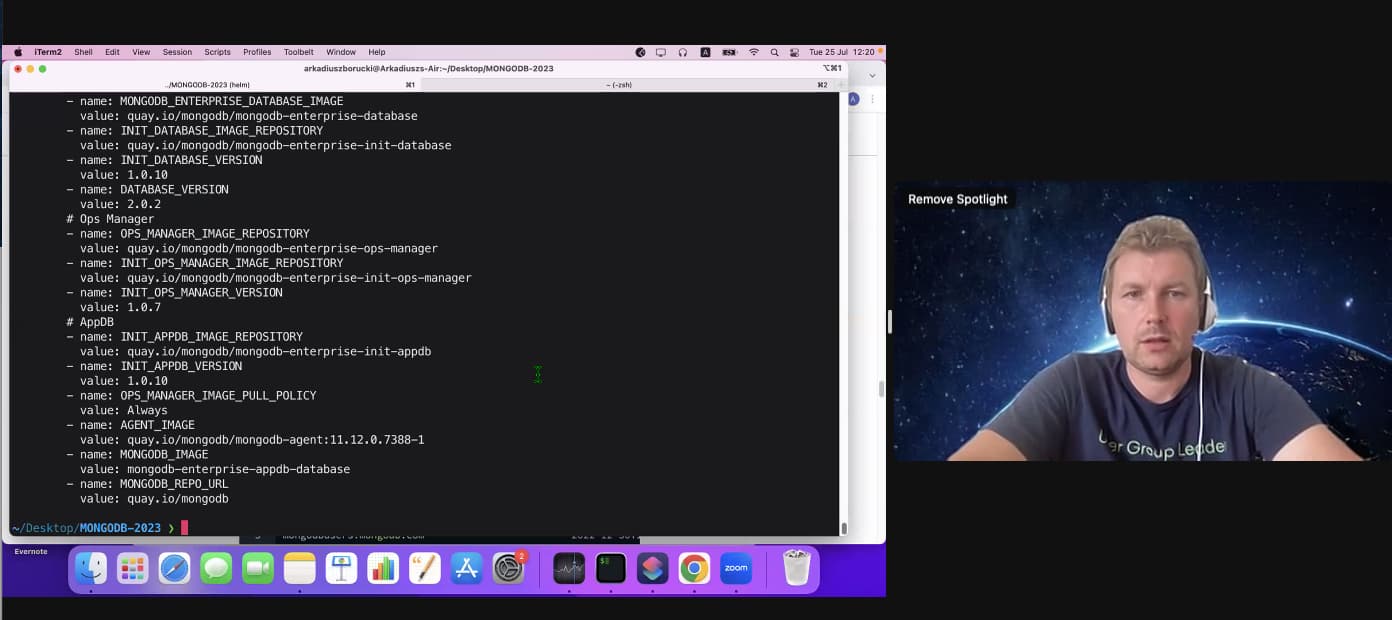
Task: Open Notes app in dock
Action: [299, 568]
